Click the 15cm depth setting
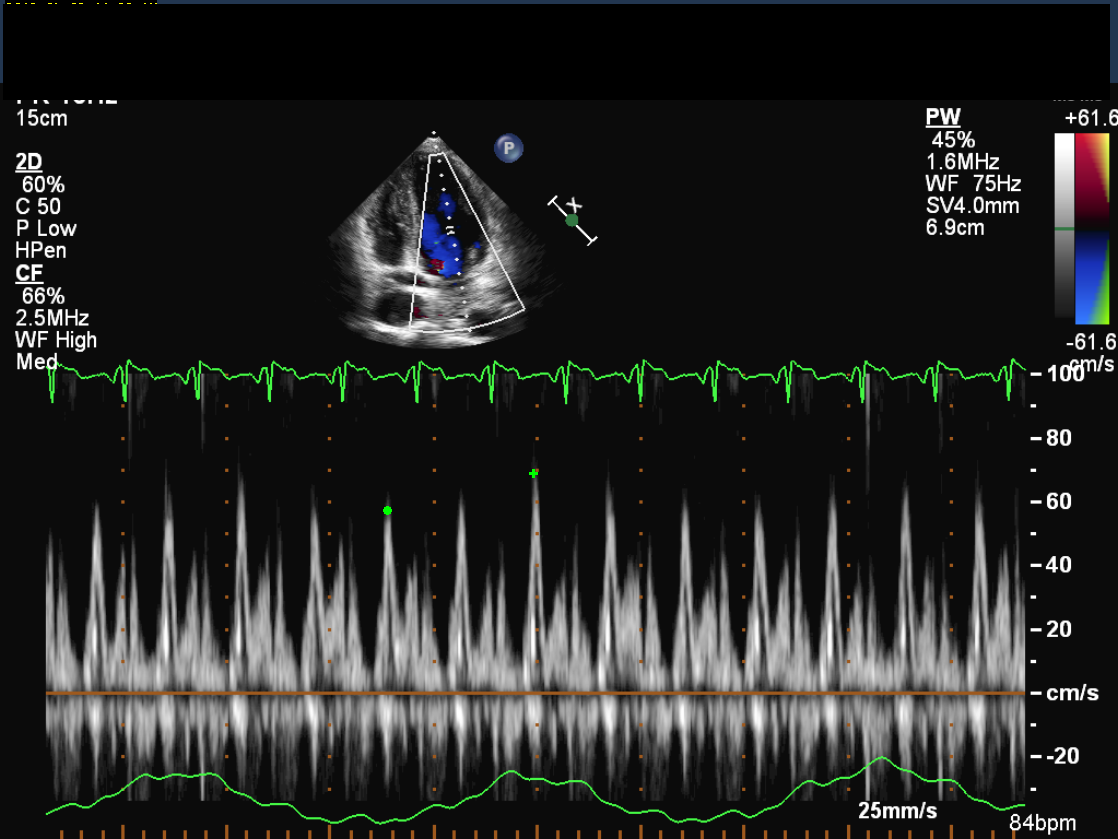This screenshot has width=1118, height=839. coord(42,118)
